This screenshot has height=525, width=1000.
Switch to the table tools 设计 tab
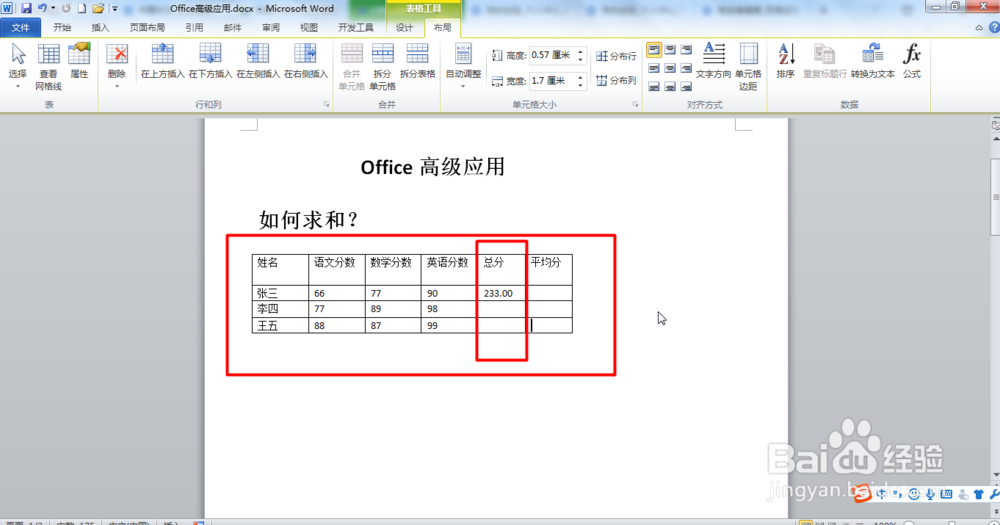(404, 27)
